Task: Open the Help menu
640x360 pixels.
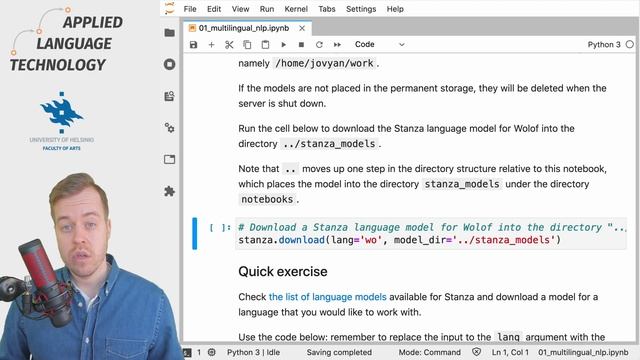Action: pos(395,9)
